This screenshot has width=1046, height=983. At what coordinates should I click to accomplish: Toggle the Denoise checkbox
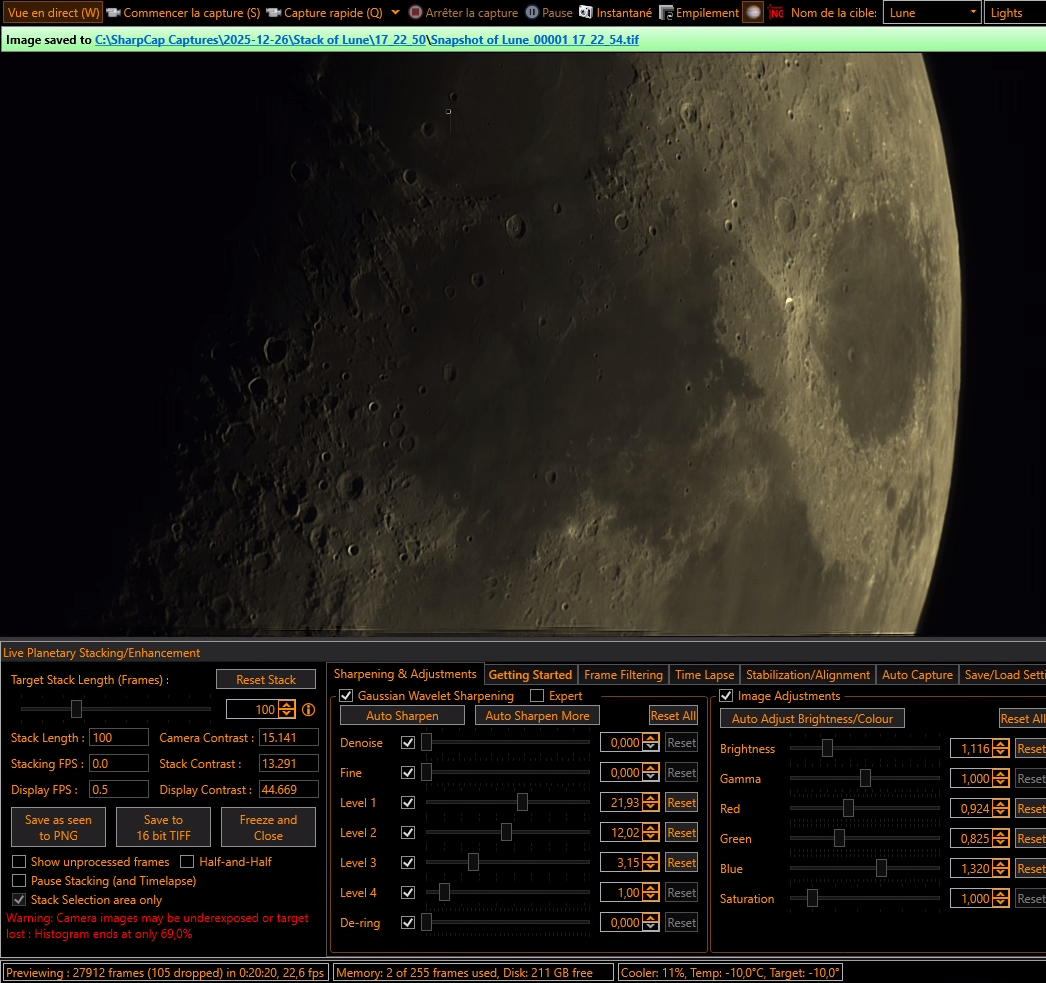click(x=408, y=742)
